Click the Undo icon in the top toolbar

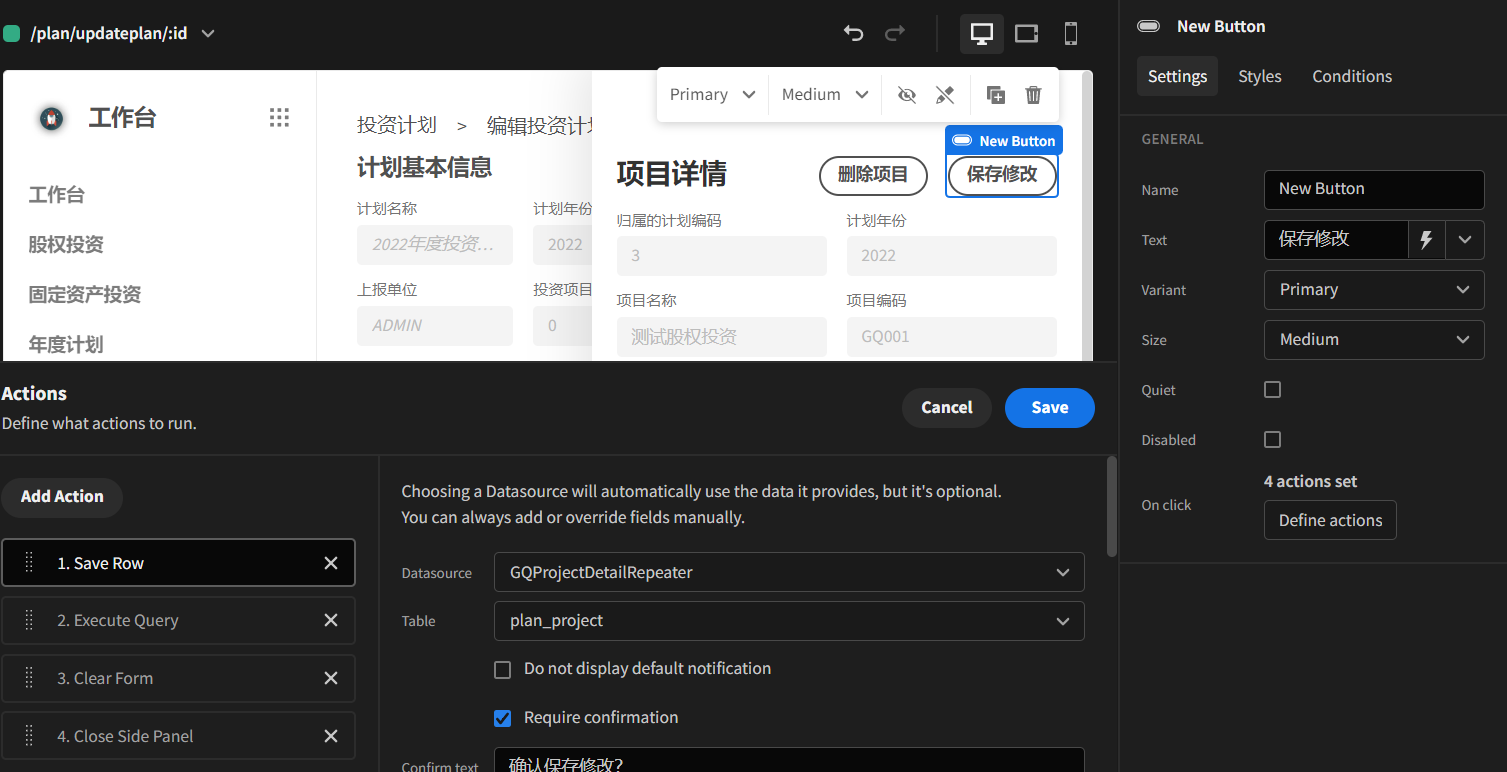[853, 33]
